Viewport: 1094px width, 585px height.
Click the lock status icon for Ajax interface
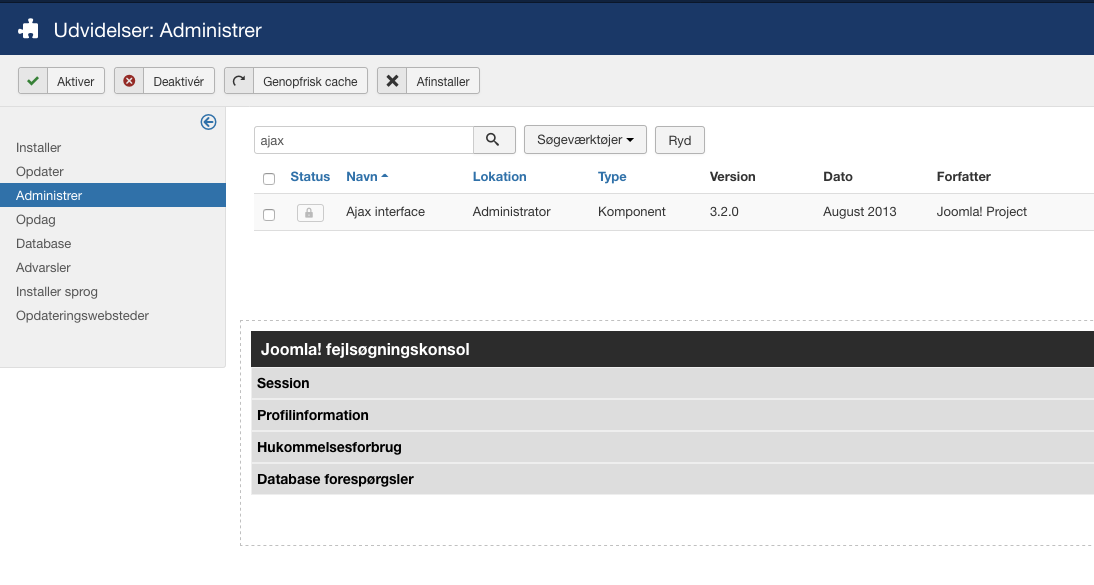point(310,212)
